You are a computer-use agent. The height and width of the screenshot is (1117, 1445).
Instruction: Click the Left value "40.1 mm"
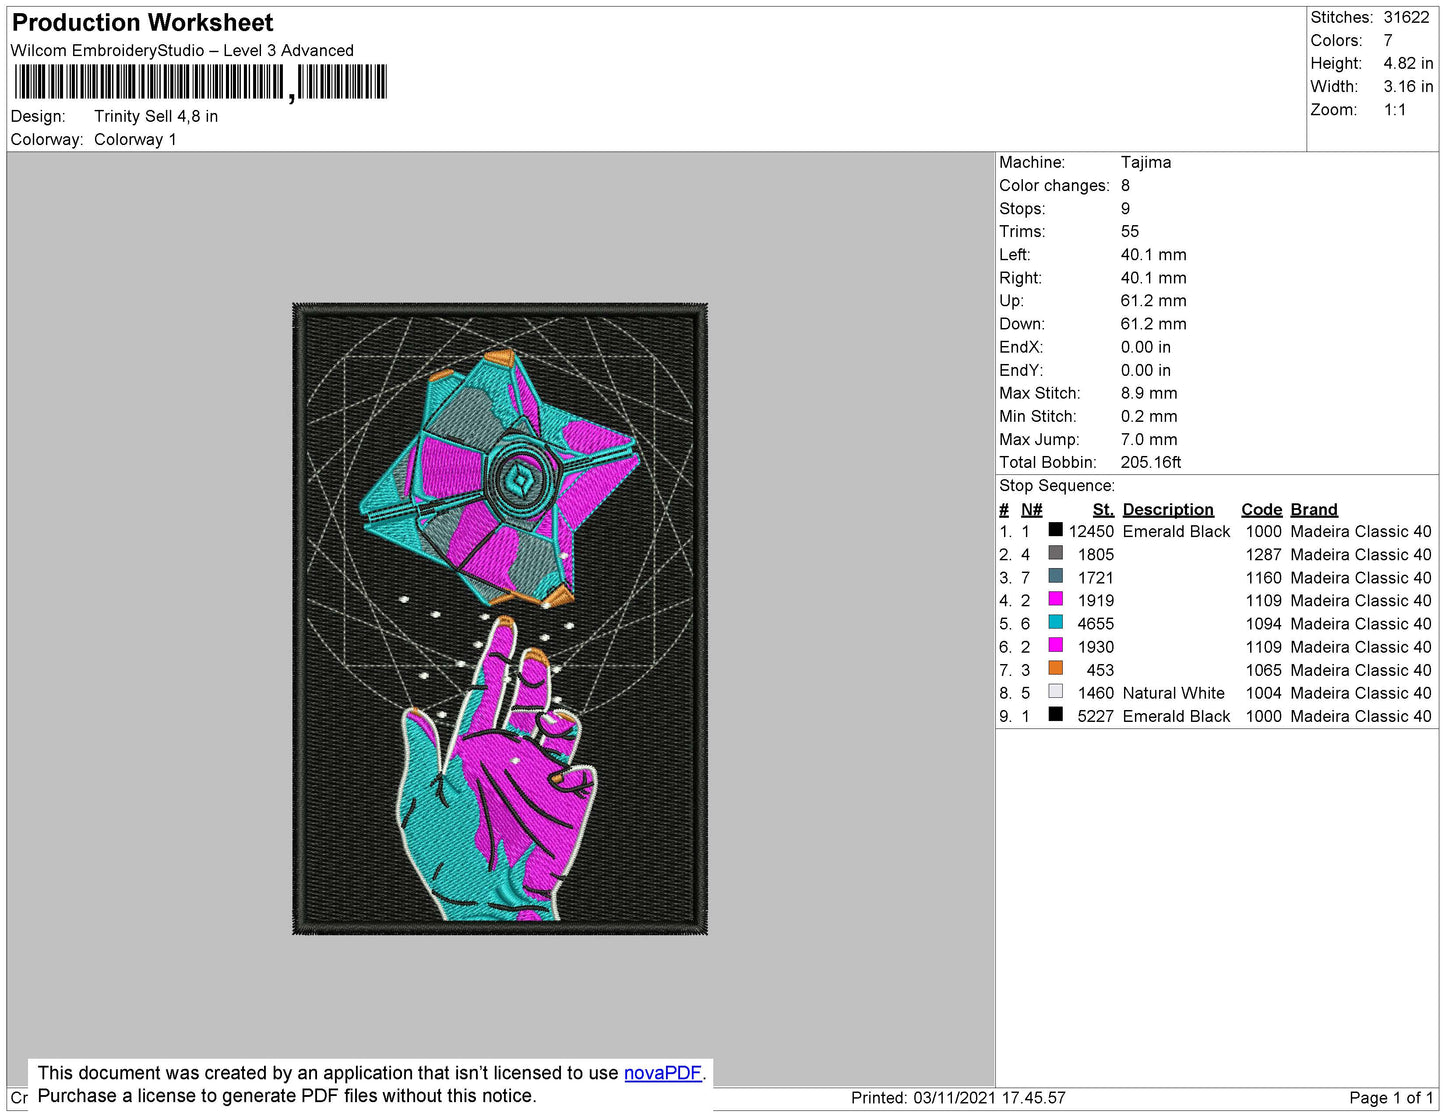1154,254
